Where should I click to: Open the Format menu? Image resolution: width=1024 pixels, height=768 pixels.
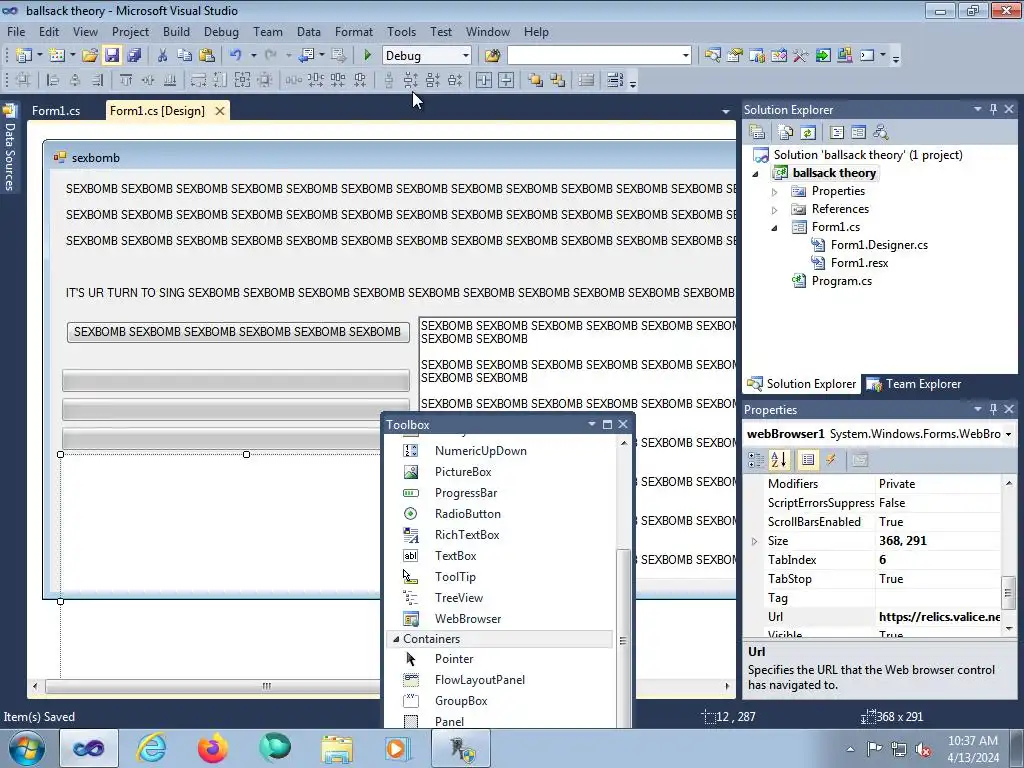point(353,32)
